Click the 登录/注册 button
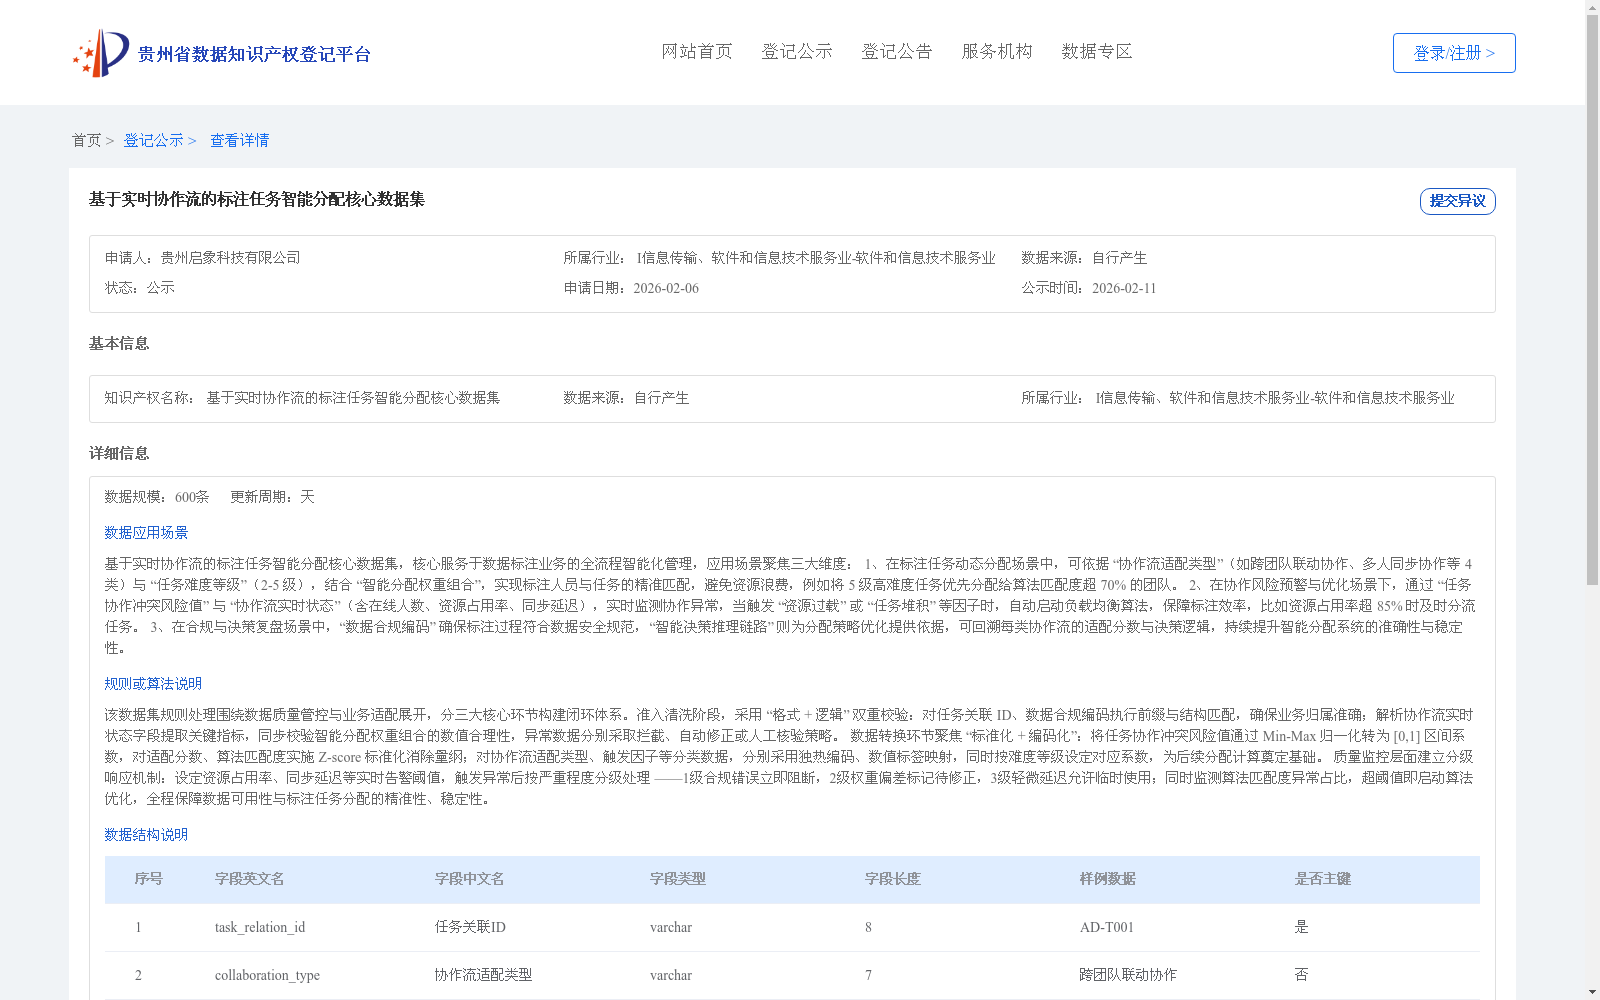1600x1000 pixels. pyautogui.click(x=1454, y=53)
